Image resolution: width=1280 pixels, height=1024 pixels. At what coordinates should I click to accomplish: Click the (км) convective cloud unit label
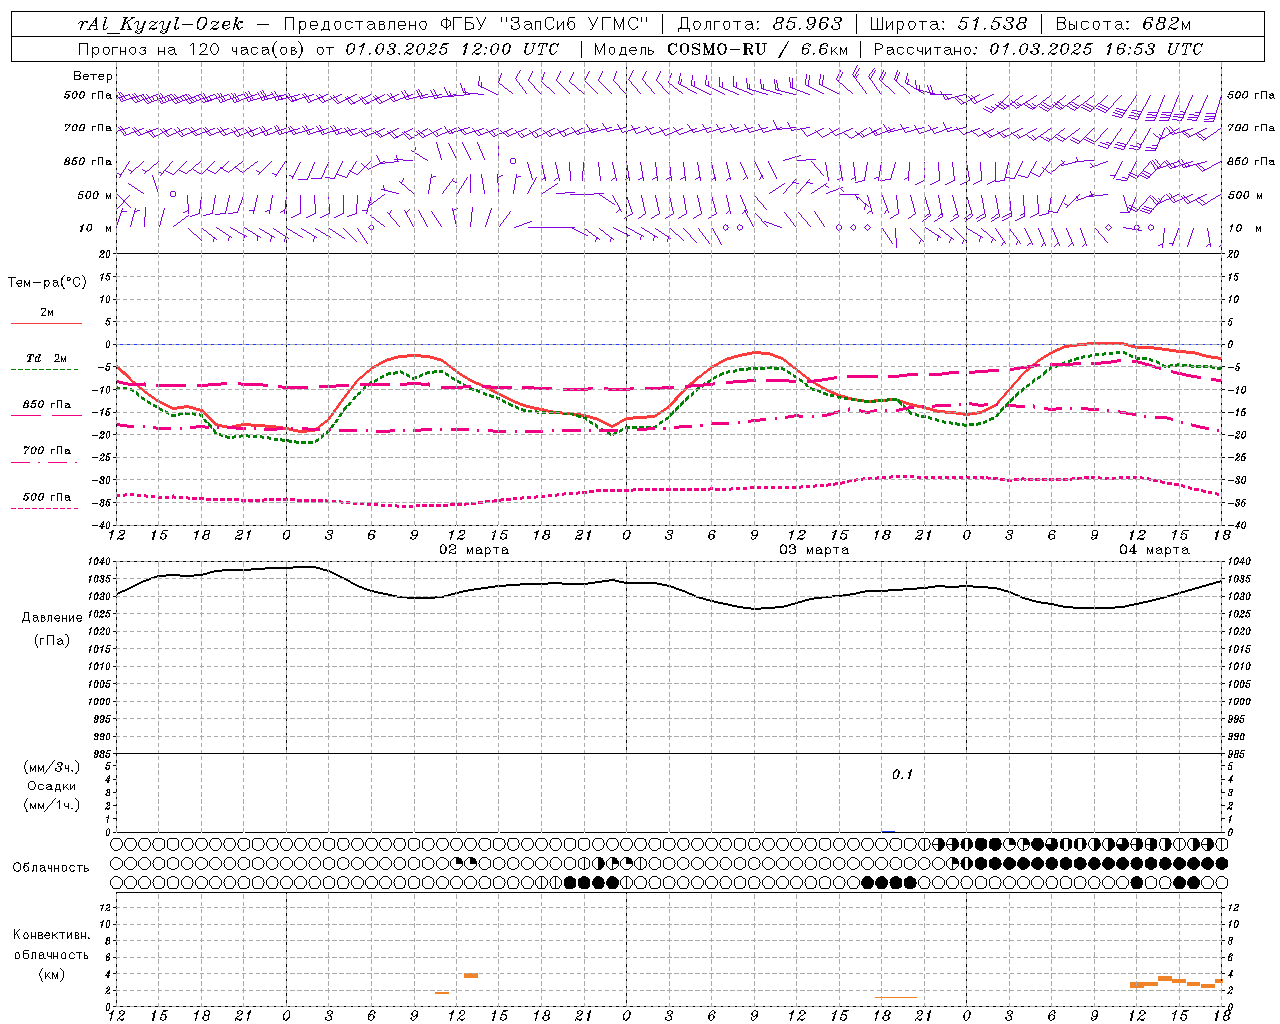click(x=52, y=975)
